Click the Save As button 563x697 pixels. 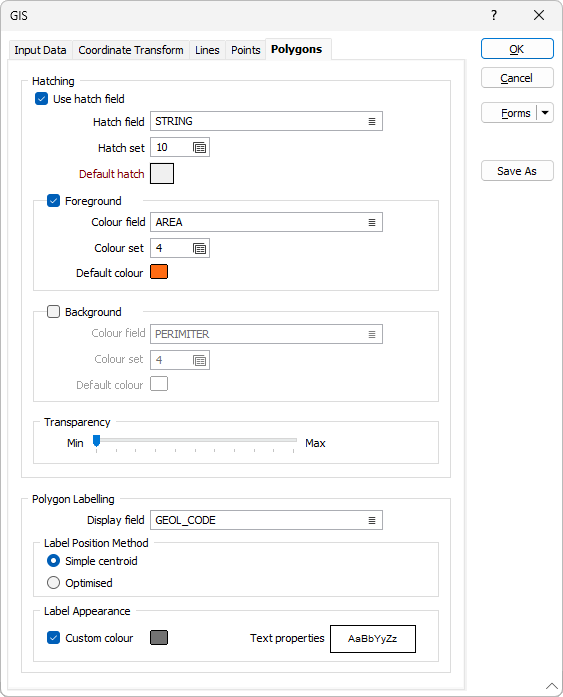click(517, 171)
